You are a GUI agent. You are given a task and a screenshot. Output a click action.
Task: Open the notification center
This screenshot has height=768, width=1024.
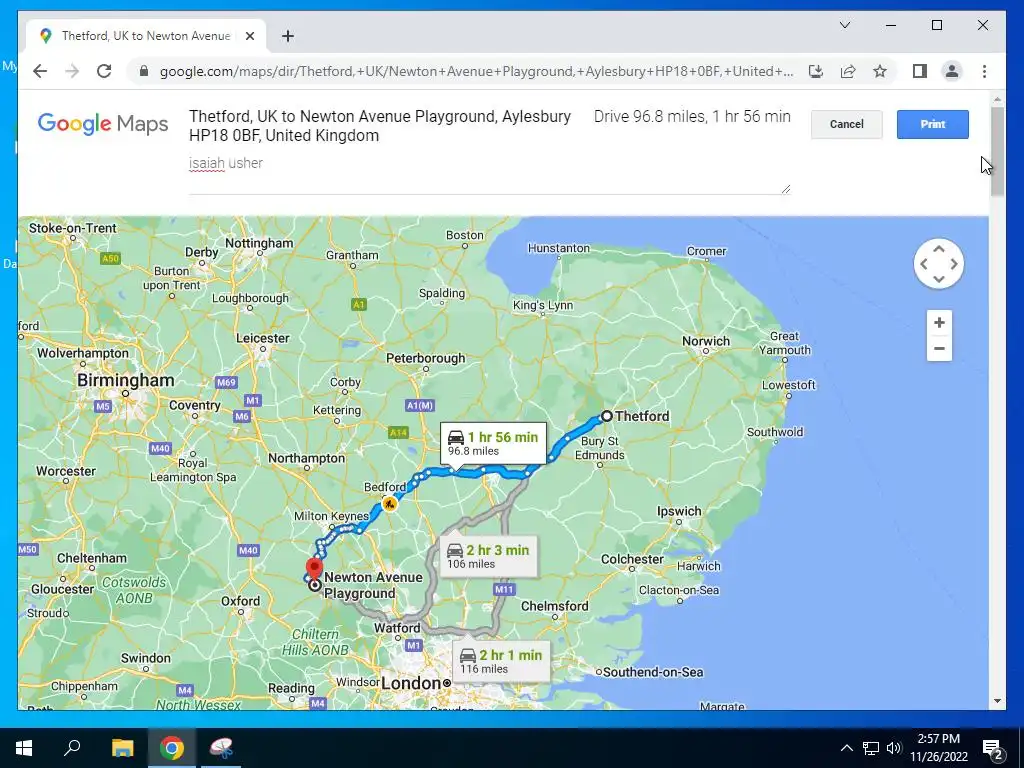pos(993,748)
